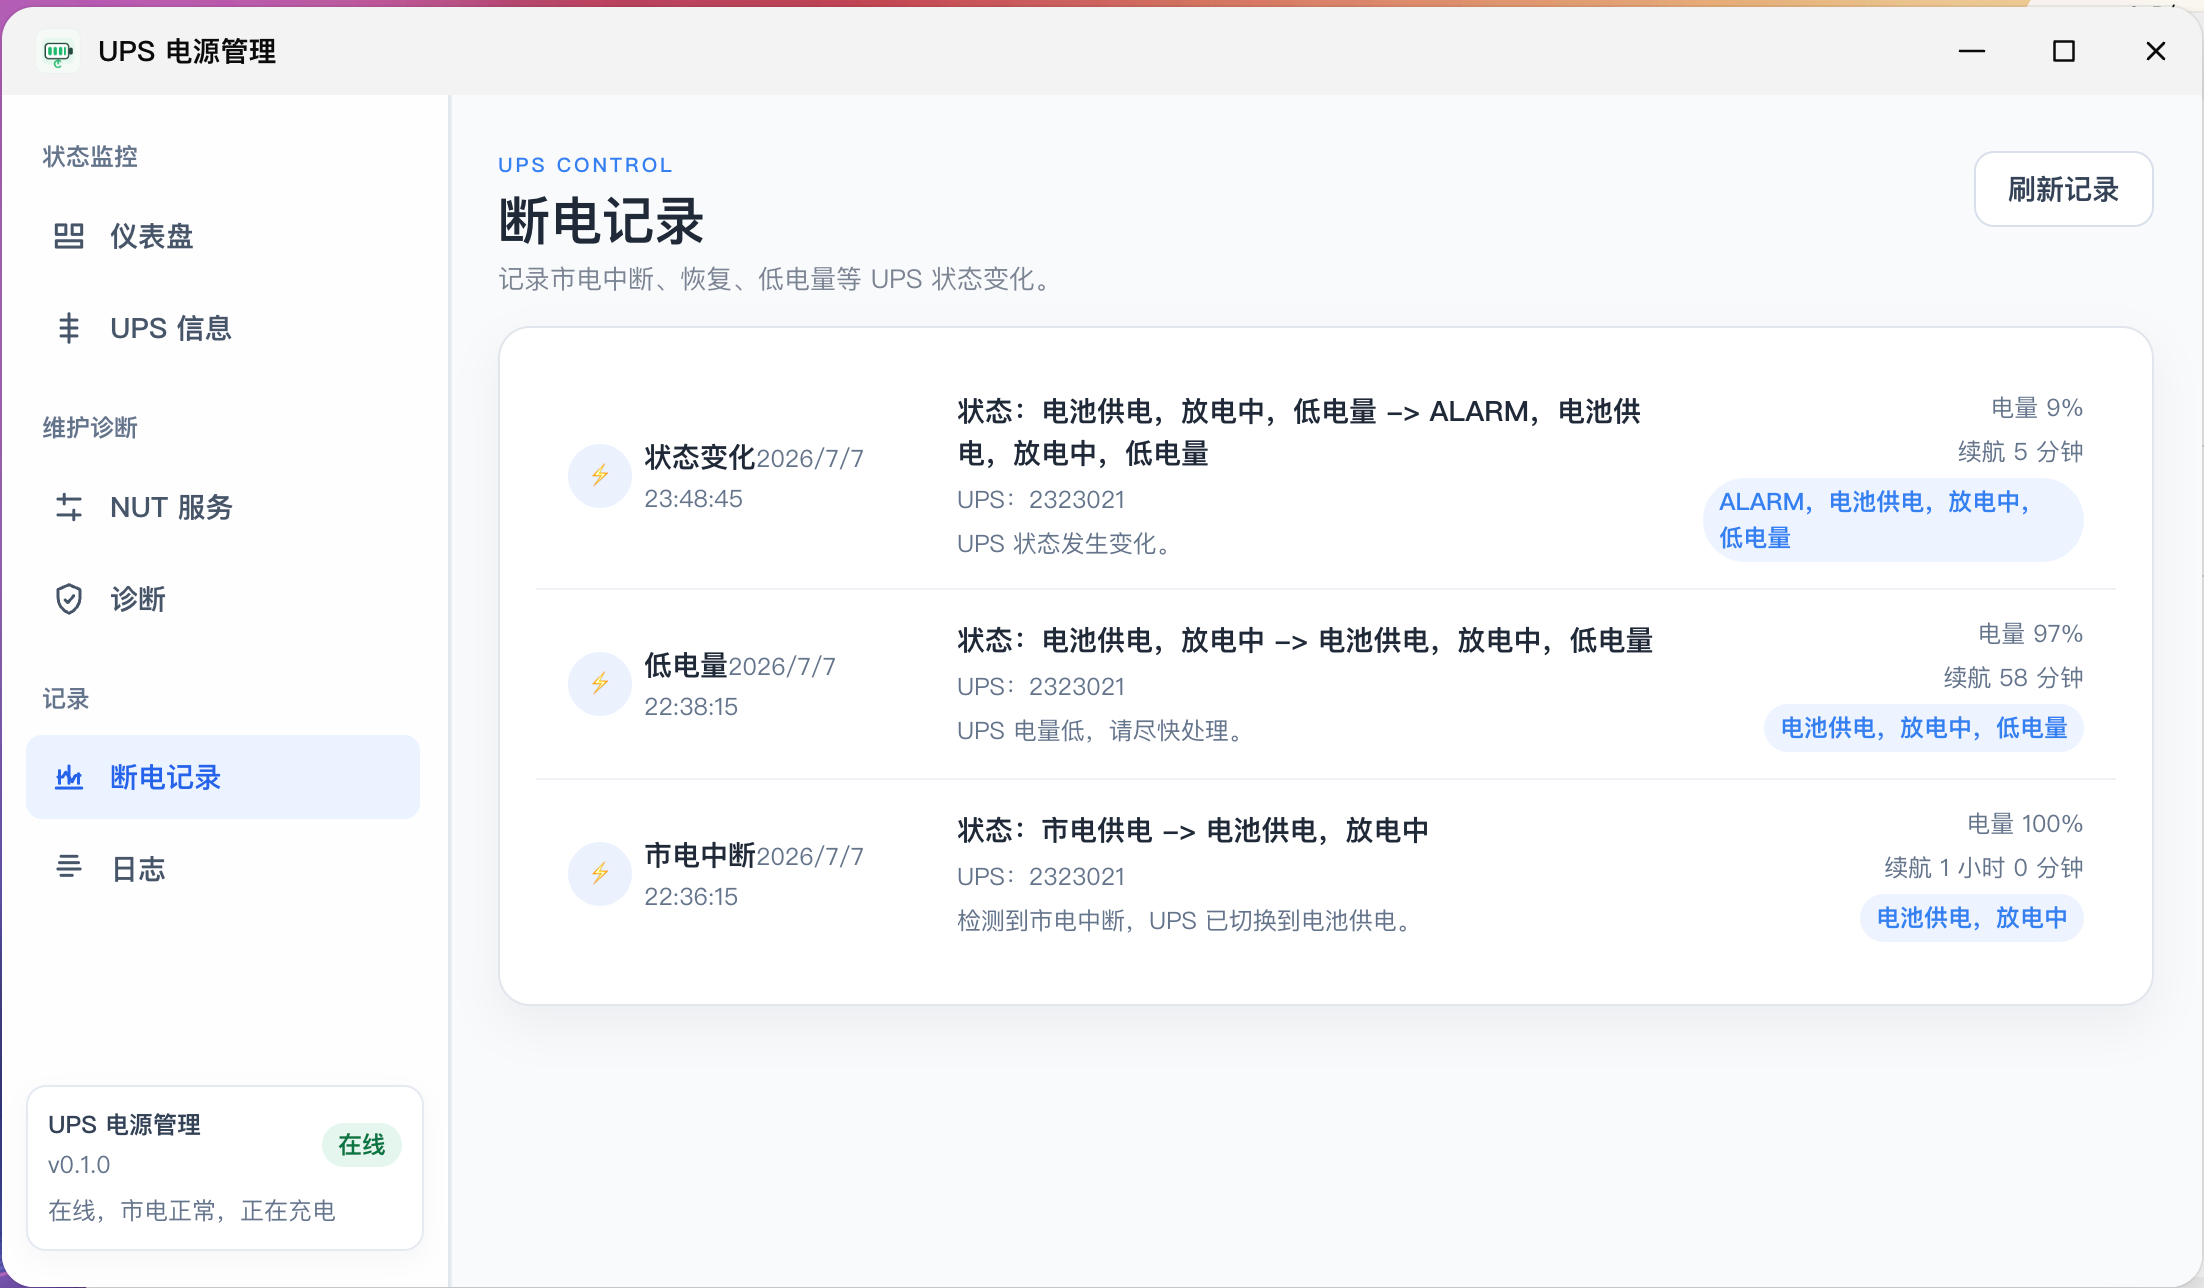Click the NUT 服务 sliders icon
2204x1288 pixels.
point(68,507)
